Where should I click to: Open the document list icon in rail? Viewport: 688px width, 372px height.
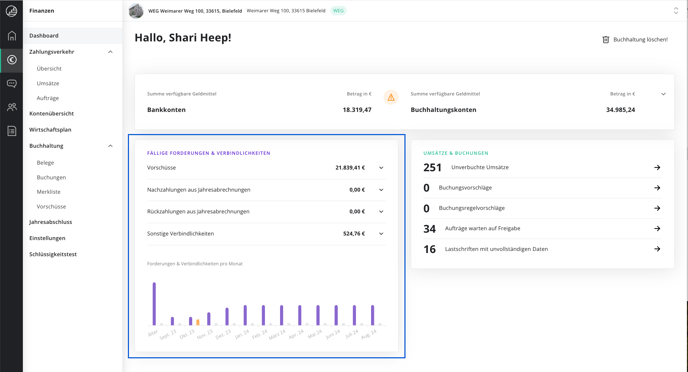12,131
